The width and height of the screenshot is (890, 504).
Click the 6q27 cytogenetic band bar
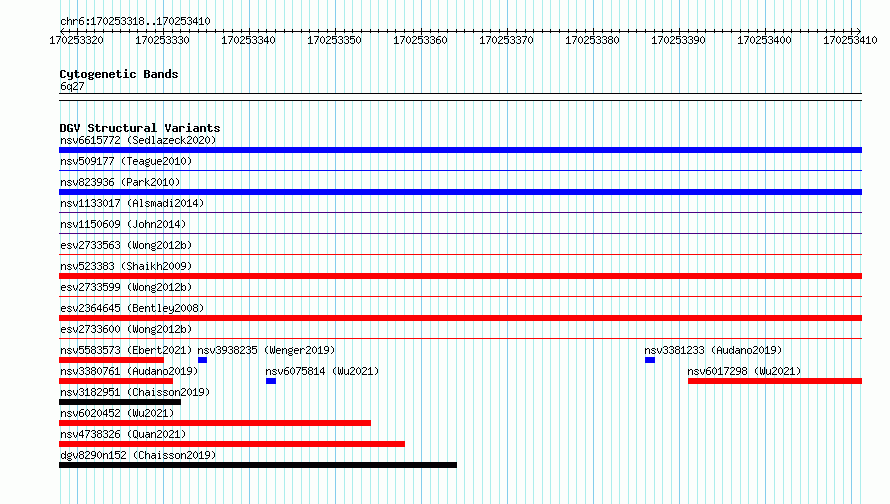tap(460, 97)
